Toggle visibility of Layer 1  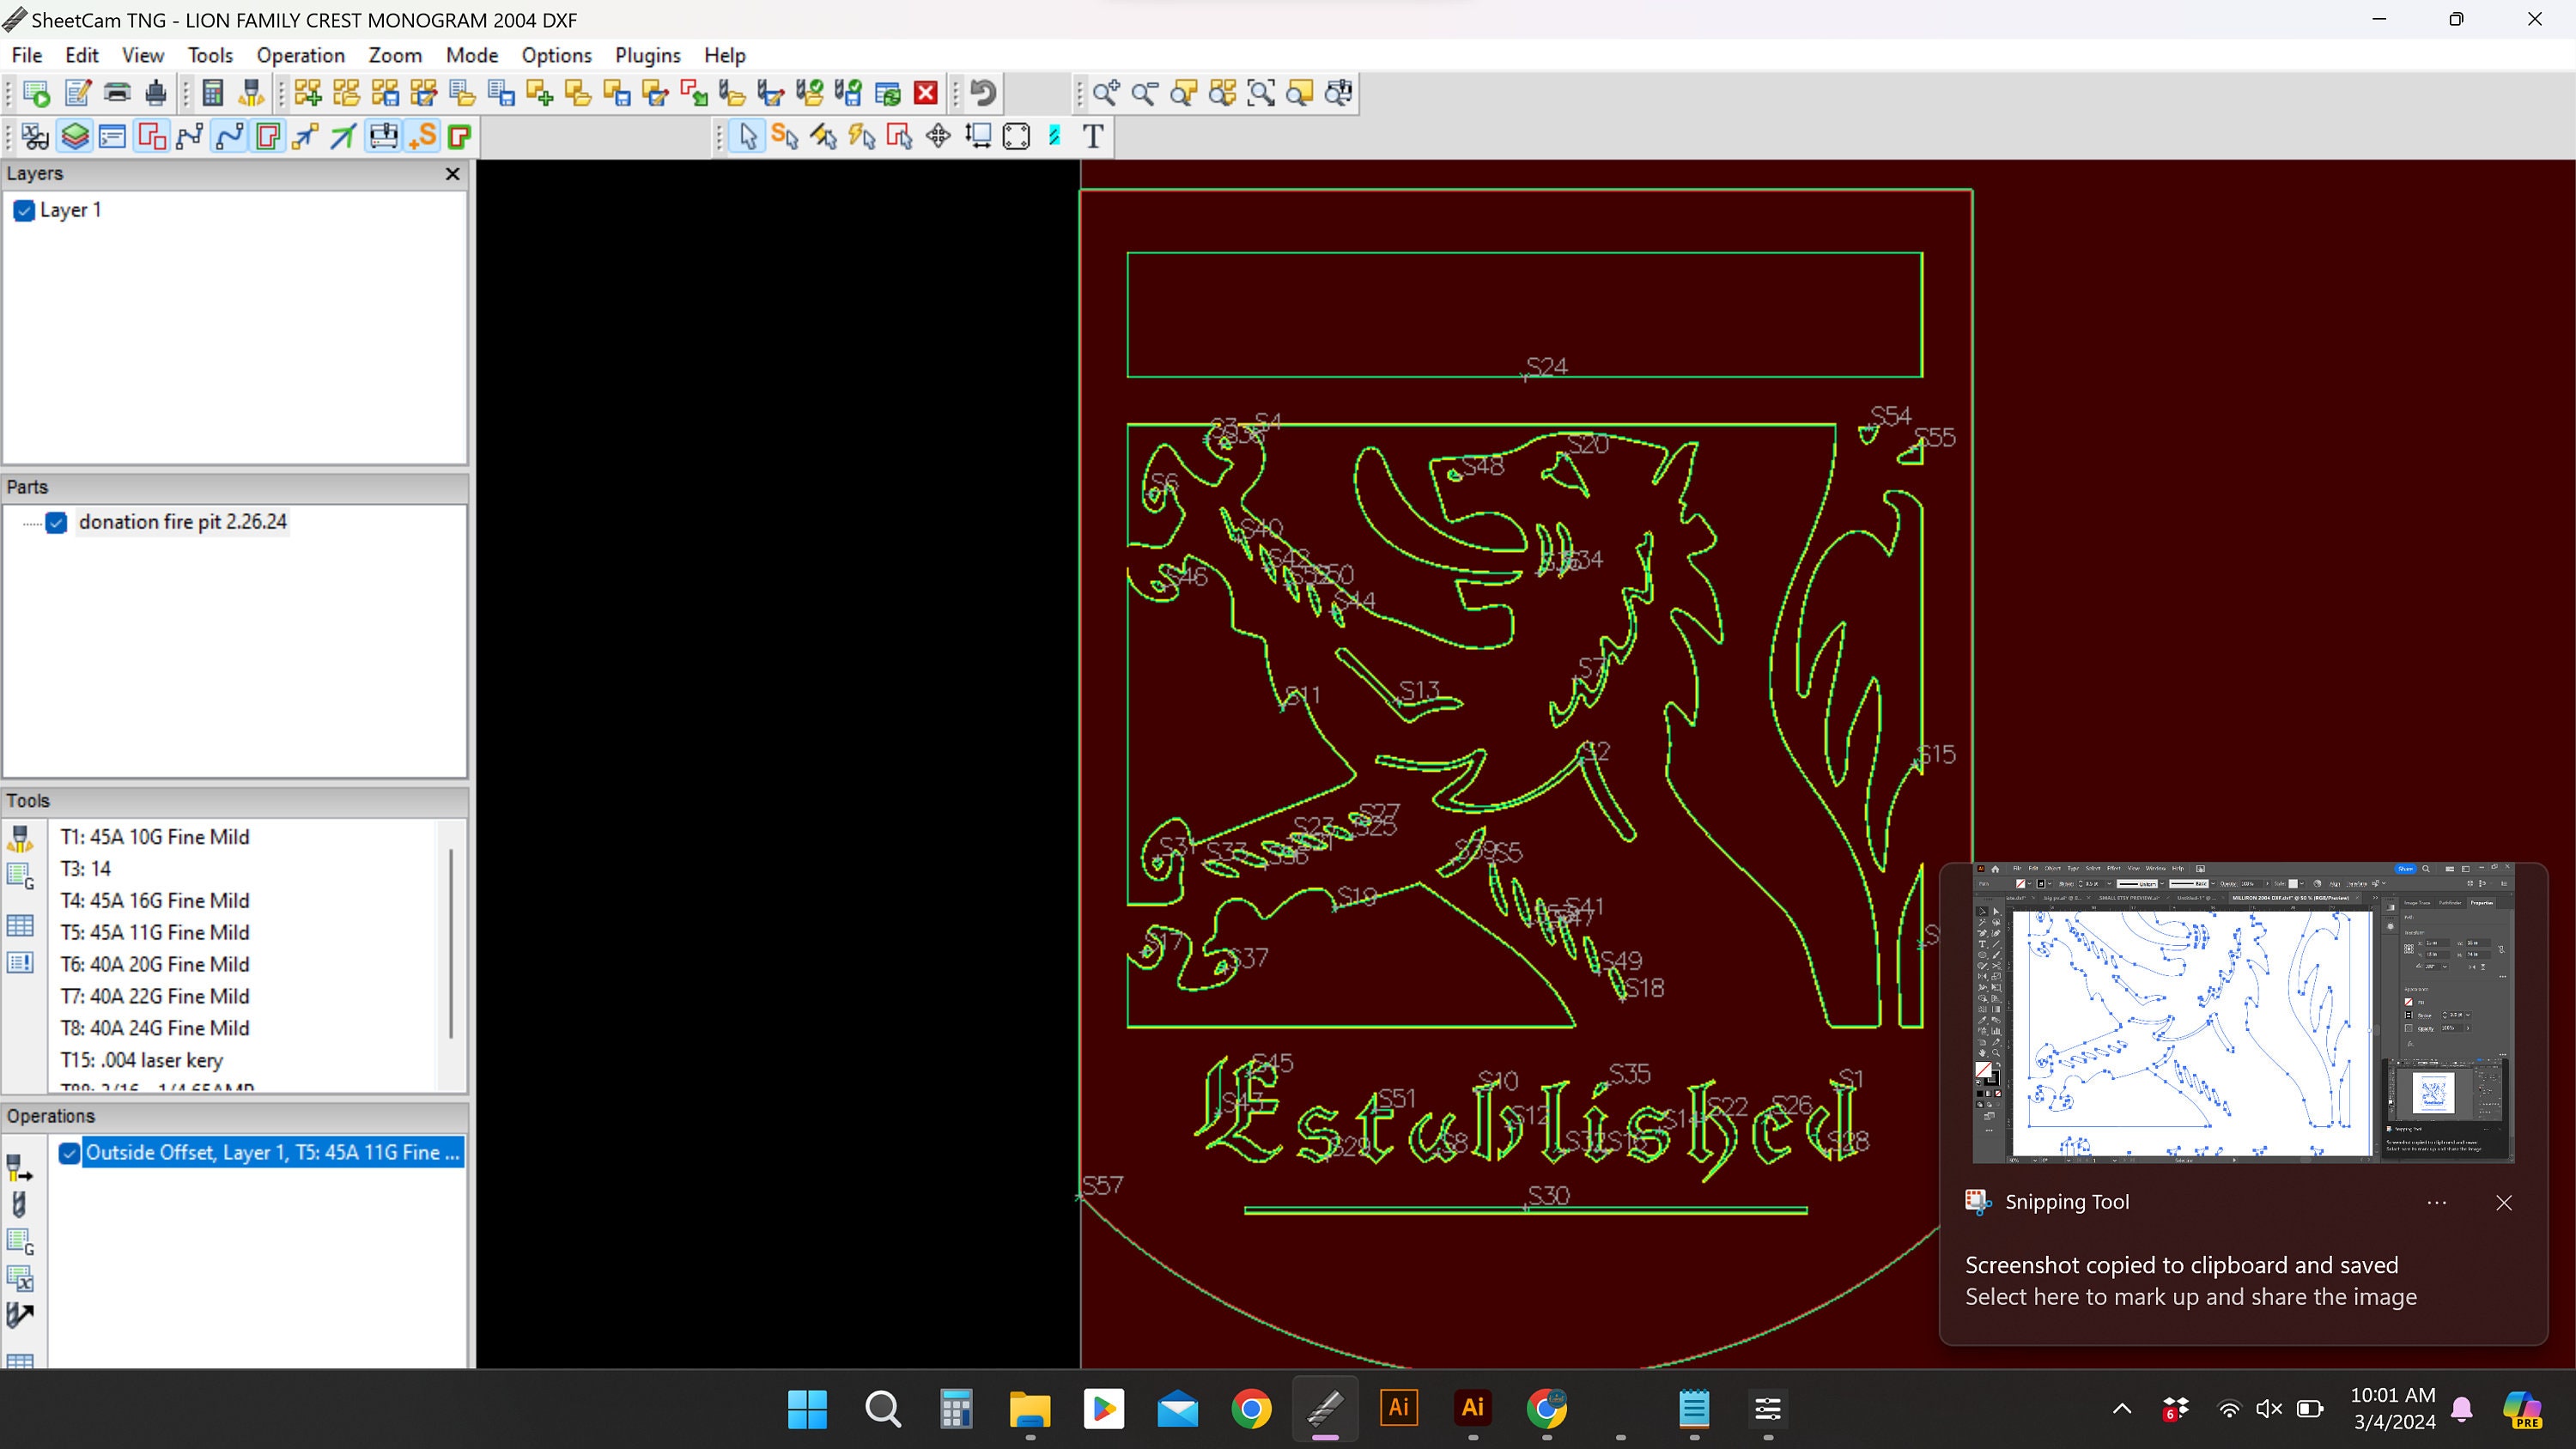click(x=24, y=211)
